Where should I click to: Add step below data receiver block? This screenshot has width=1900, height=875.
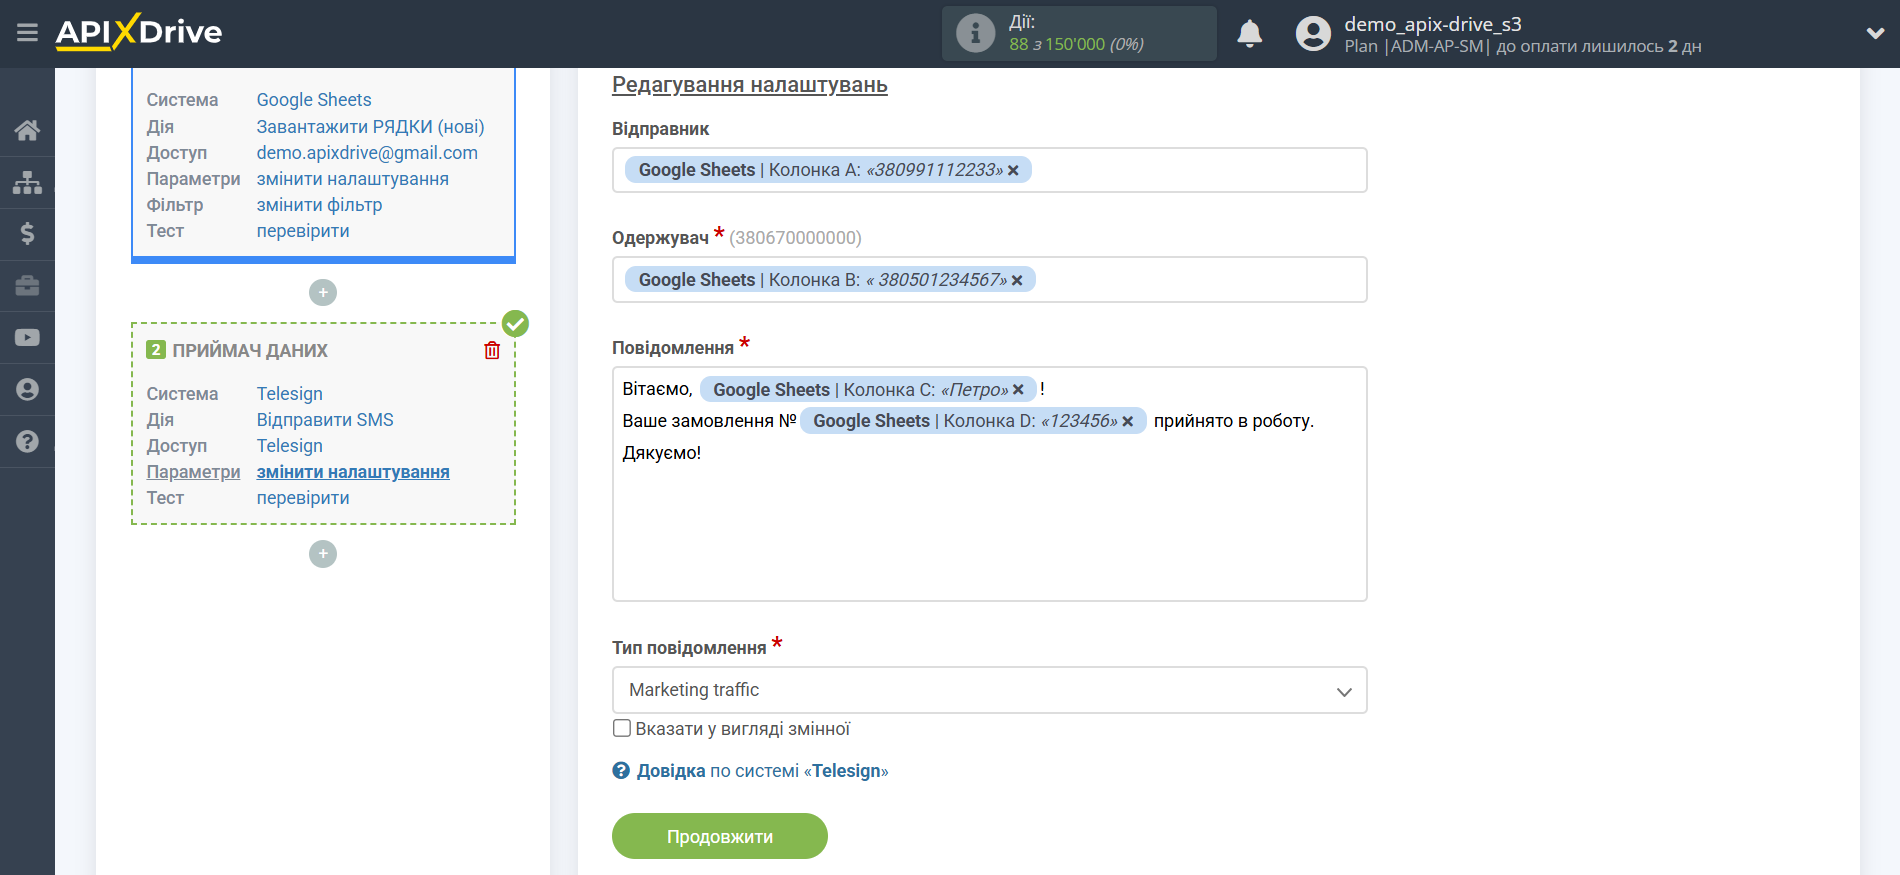point(323,554)
